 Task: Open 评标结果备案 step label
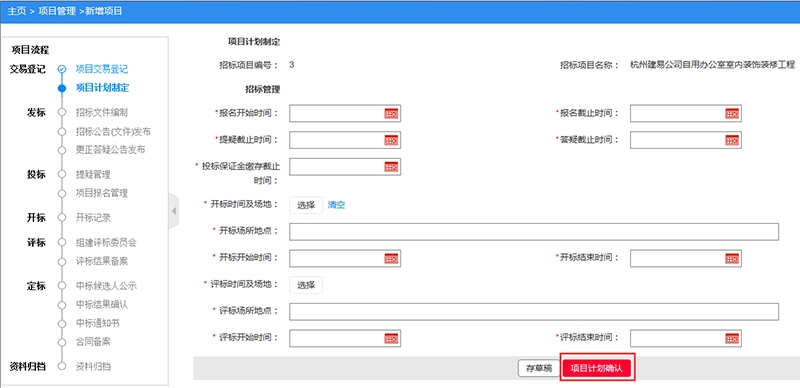pos(102,261)
